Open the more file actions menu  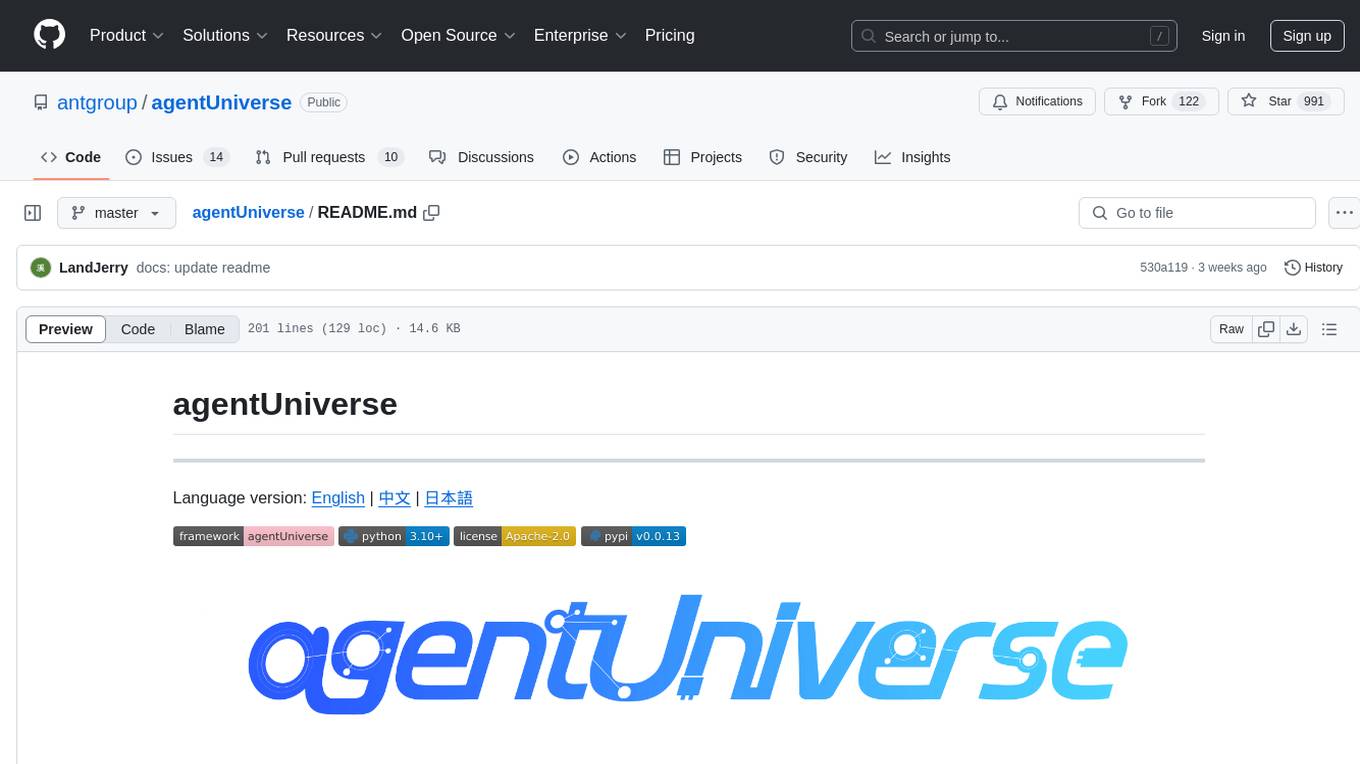coord(1344,213)
